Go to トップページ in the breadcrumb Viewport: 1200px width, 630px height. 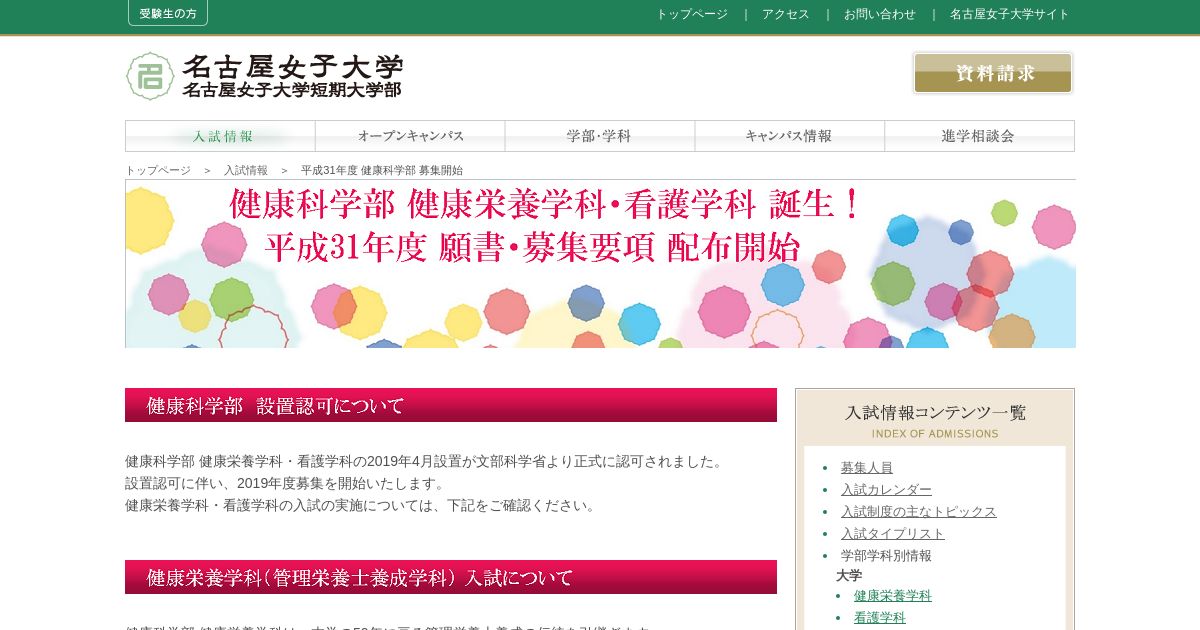click(x=158, y=170)
